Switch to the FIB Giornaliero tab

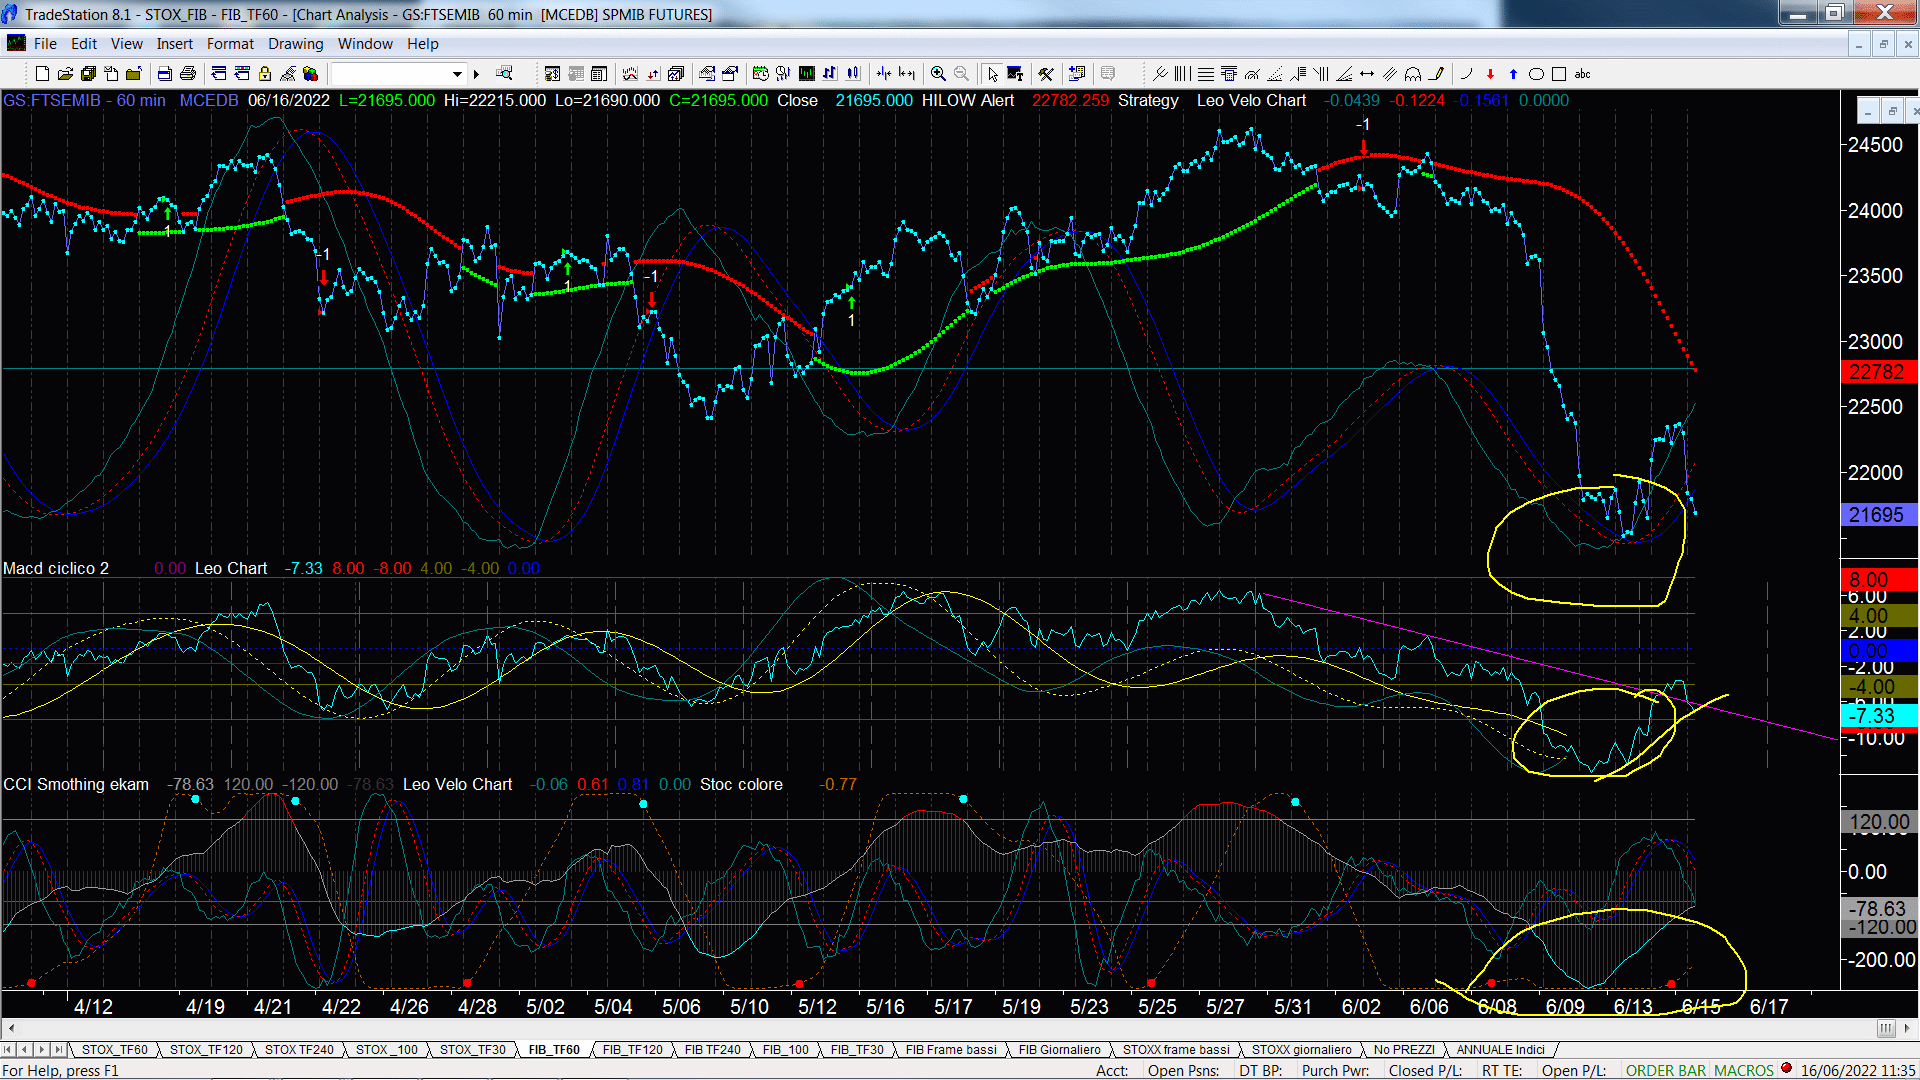coord(1059,1050)
